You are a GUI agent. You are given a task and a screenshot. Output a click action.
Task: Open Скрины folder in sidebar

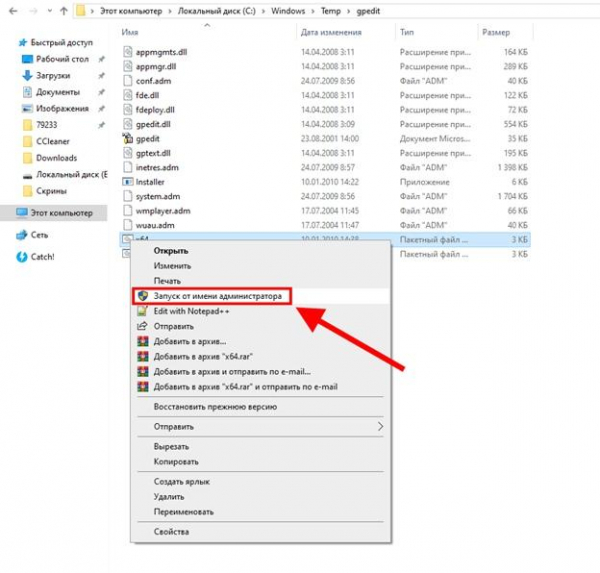[x=51, y=191]
